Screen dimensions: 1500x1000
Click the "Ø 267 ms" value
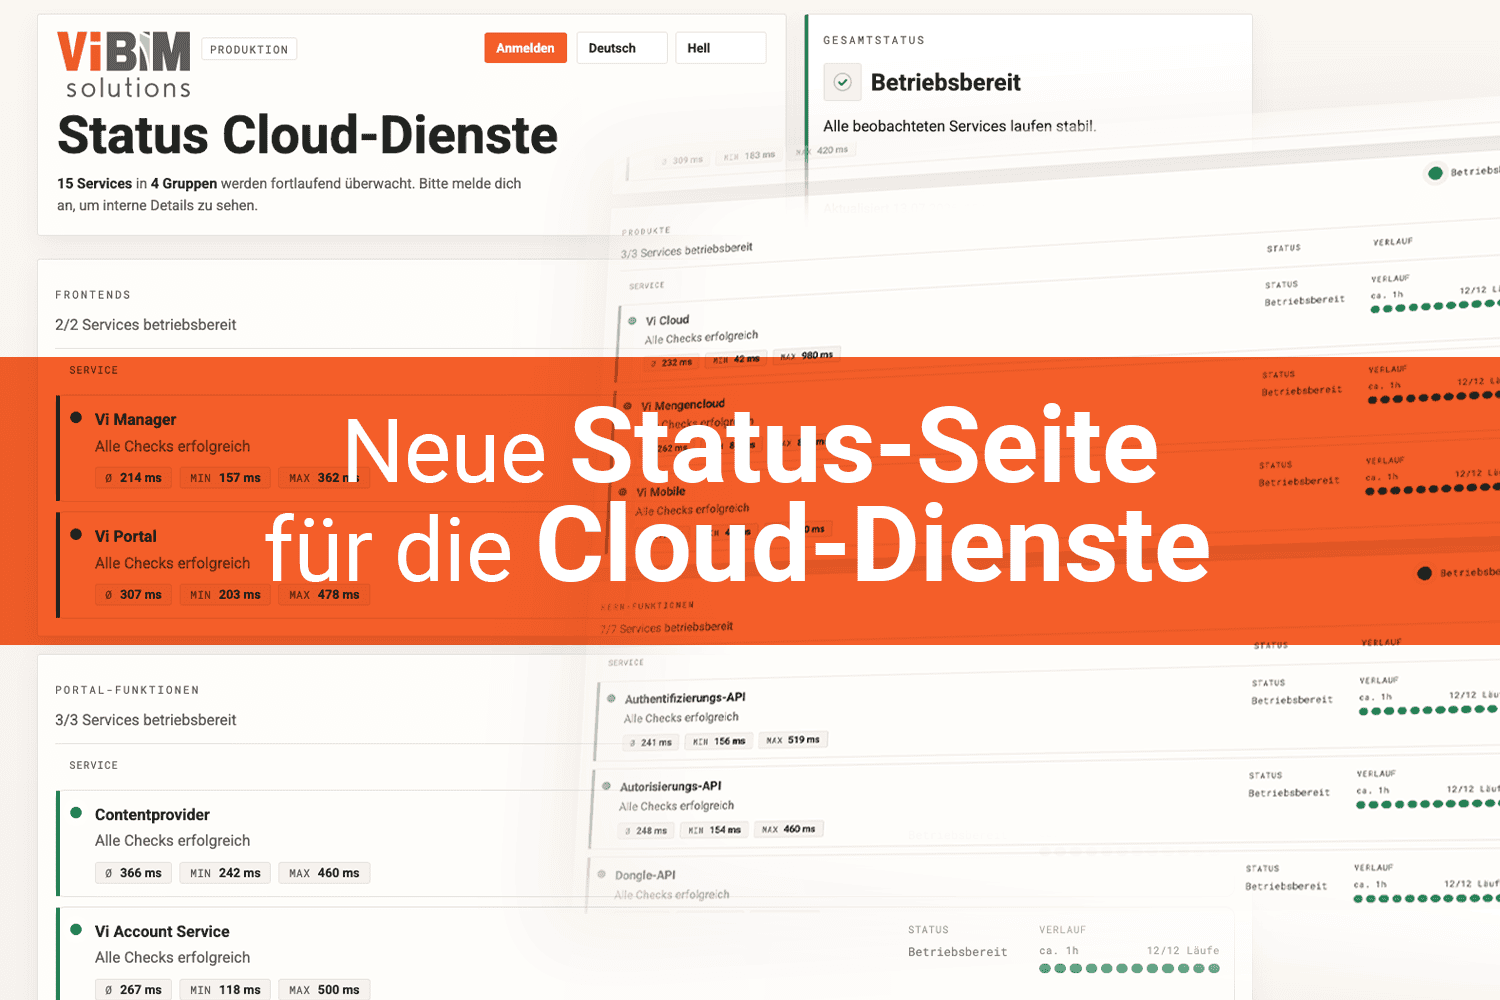pos(133,990)
